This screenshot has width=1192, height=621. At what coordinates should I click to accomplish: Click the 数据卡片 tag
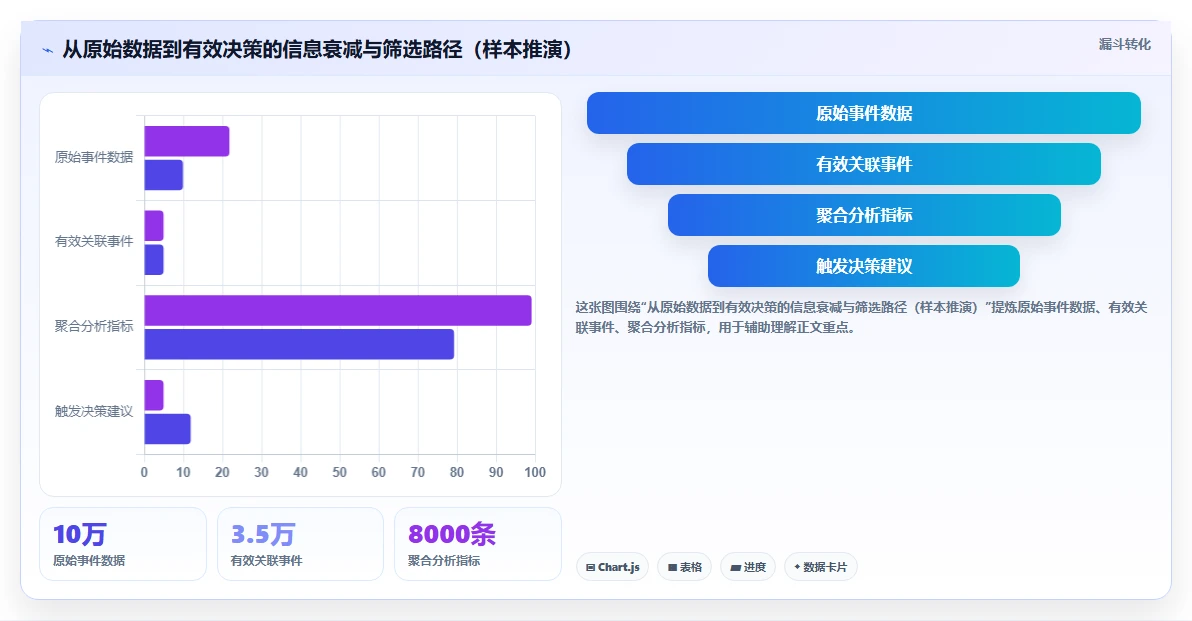pyautogui.click(x=821, y=567)
